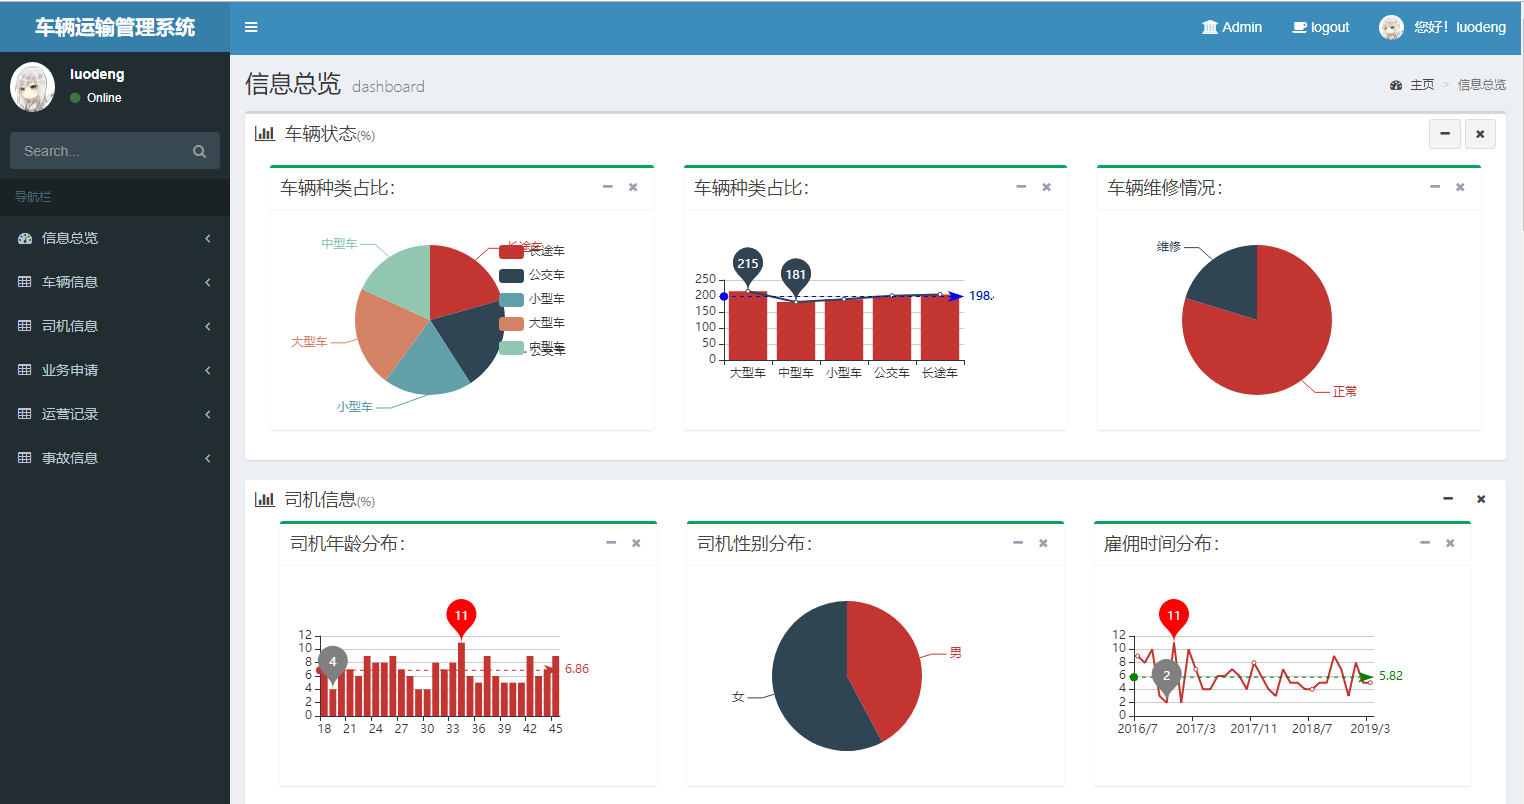The image size is (1524, 804).
Task: Expand the 车辆信息 chevron arrow
Action: (208, 282)
